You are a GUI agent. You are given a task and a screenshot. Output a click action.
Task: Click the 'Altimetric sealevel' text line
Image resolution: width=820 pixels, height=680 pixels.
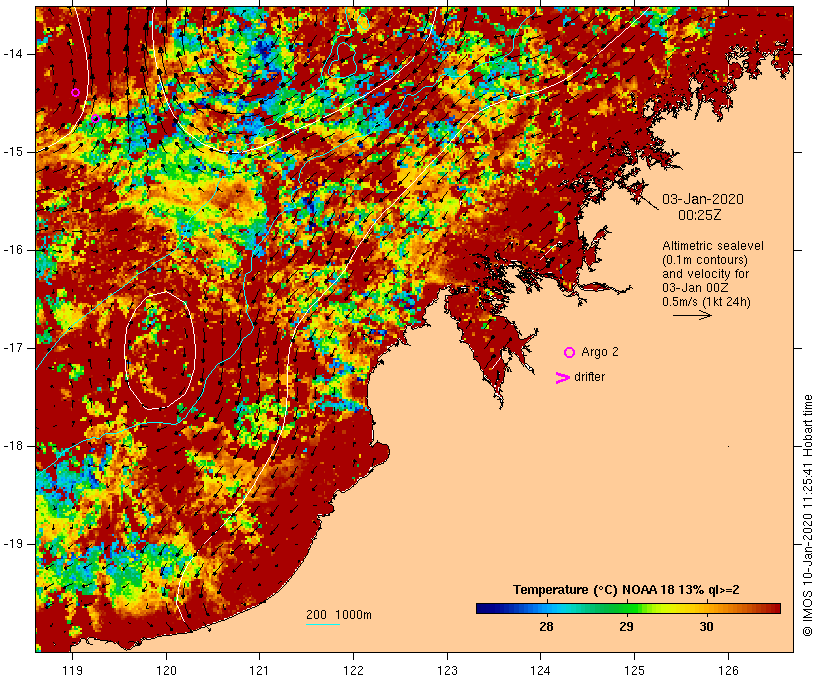point(713,246)
